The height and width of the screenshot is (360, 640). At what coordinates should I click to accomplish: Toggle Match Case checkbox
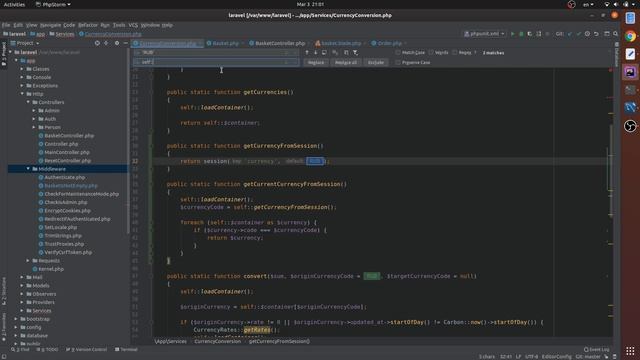pos(398,53)
